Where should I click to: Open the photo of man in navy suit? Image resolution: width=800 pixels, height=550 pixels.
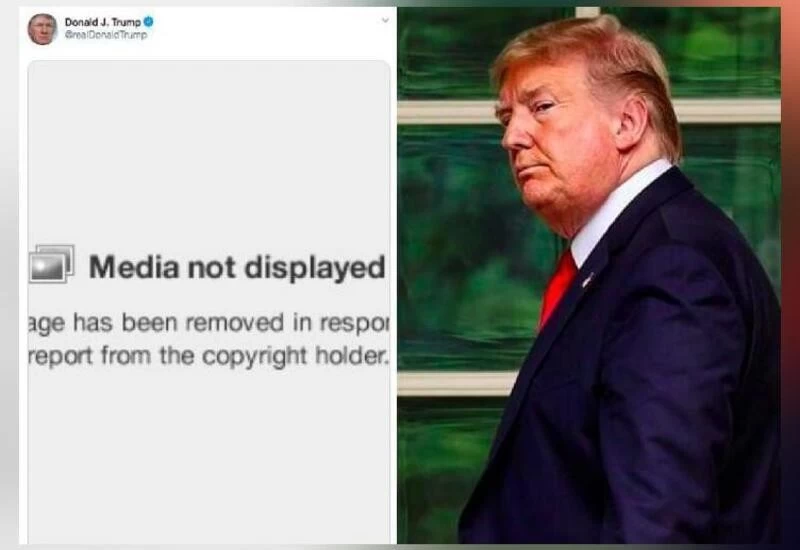pos(589,276)
